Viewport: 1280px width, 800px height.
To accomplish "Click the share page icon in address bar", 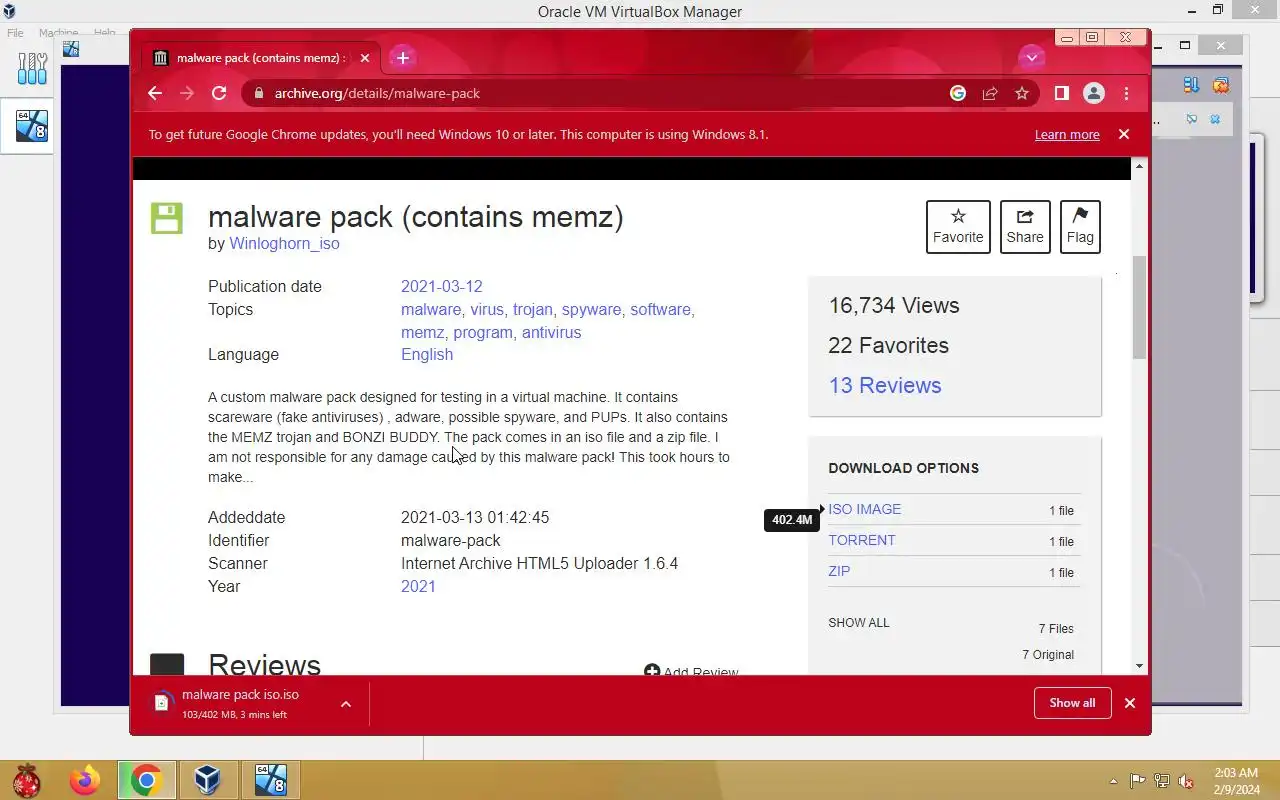I will pyautogui.click(x=990, y=93).
